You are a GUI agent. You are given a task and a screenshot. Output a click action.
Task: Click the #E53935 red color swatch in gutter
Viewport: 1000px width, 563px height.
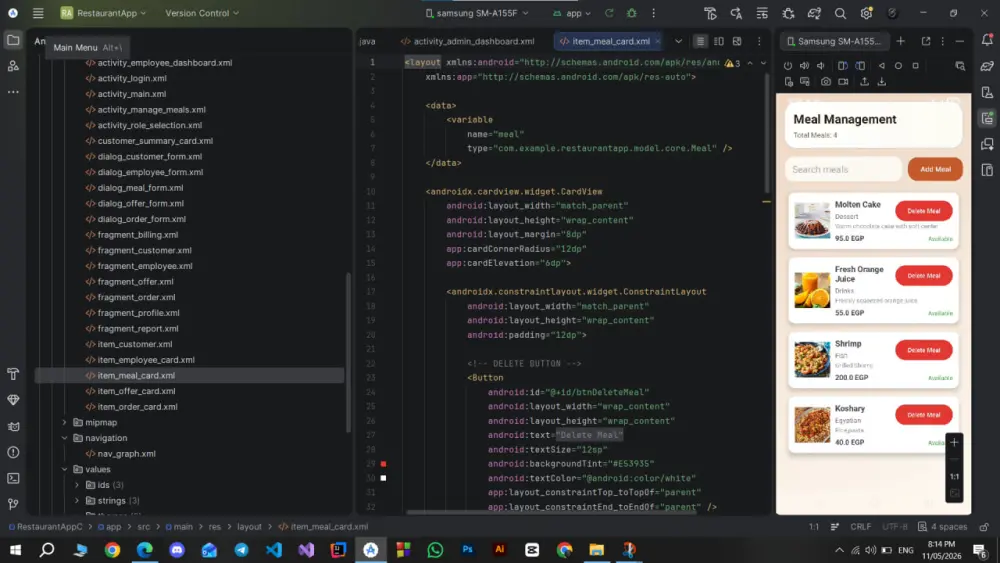coord(383,464)
